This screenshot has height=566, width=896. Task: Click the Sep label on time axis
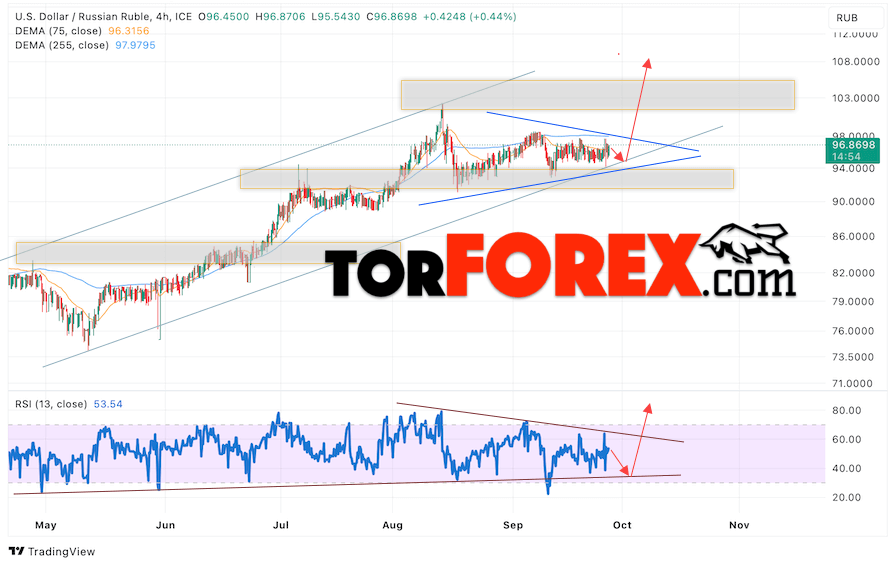[x=513, y=525]
